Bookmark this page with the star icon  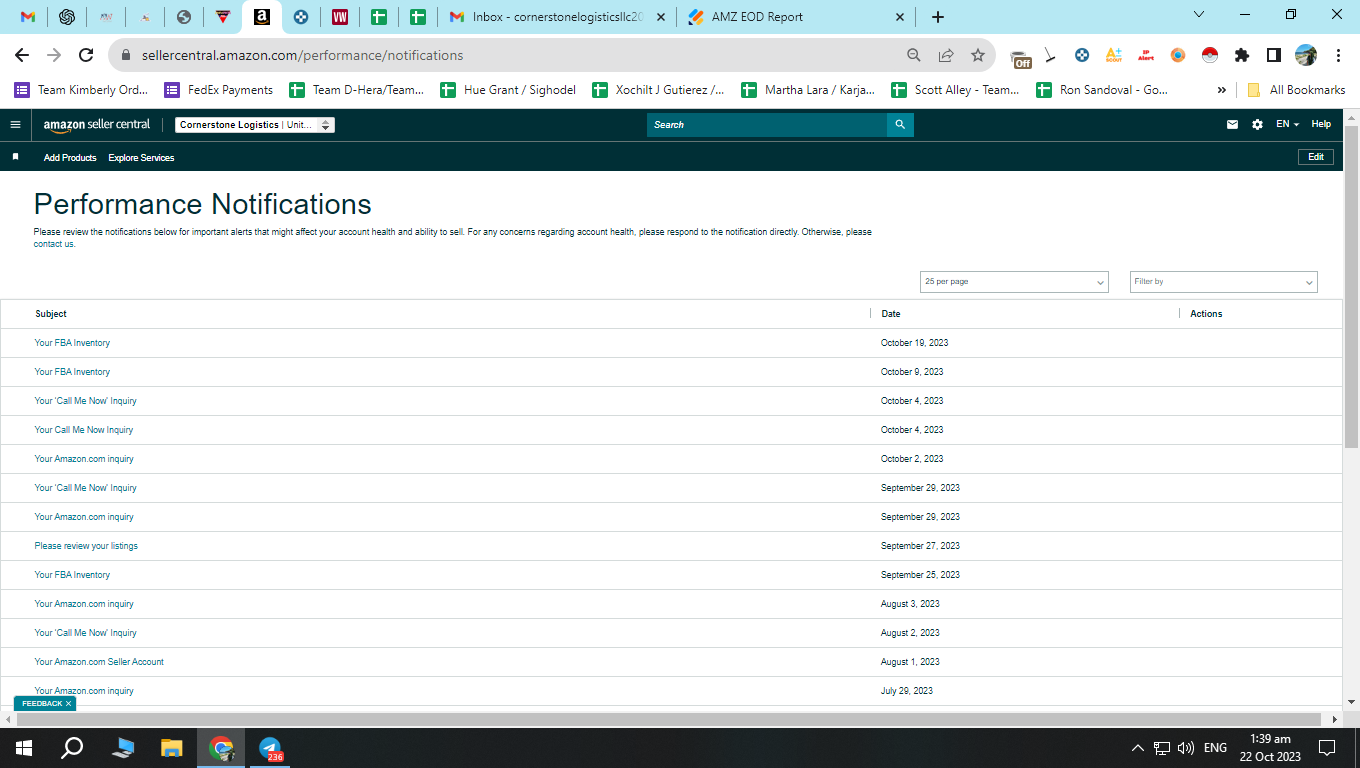point(978,55)
